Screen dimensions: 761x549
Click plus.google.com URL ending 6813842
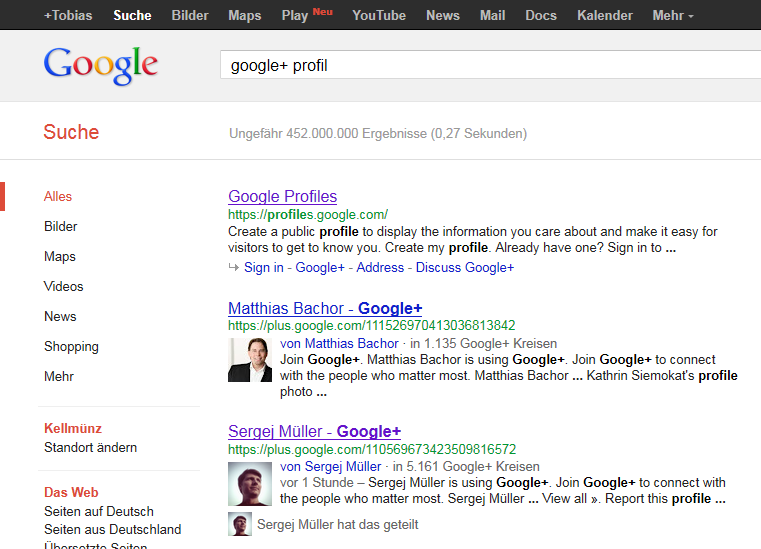pyautogui.click(x=372, y=325)
